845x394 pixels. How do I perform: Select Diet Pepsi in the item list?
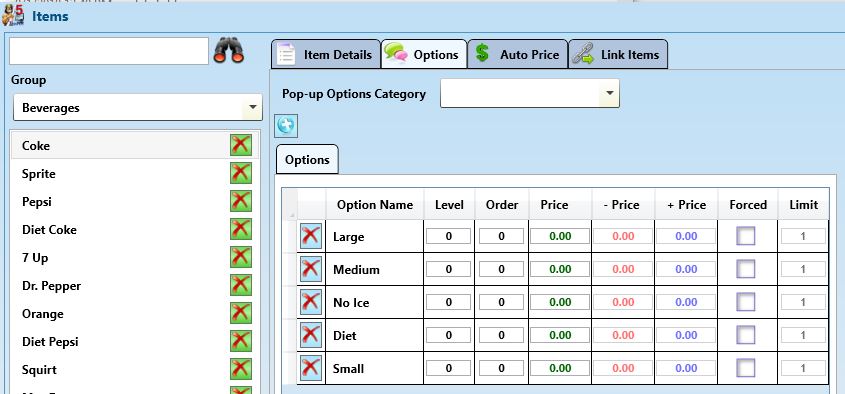[135, 342]
